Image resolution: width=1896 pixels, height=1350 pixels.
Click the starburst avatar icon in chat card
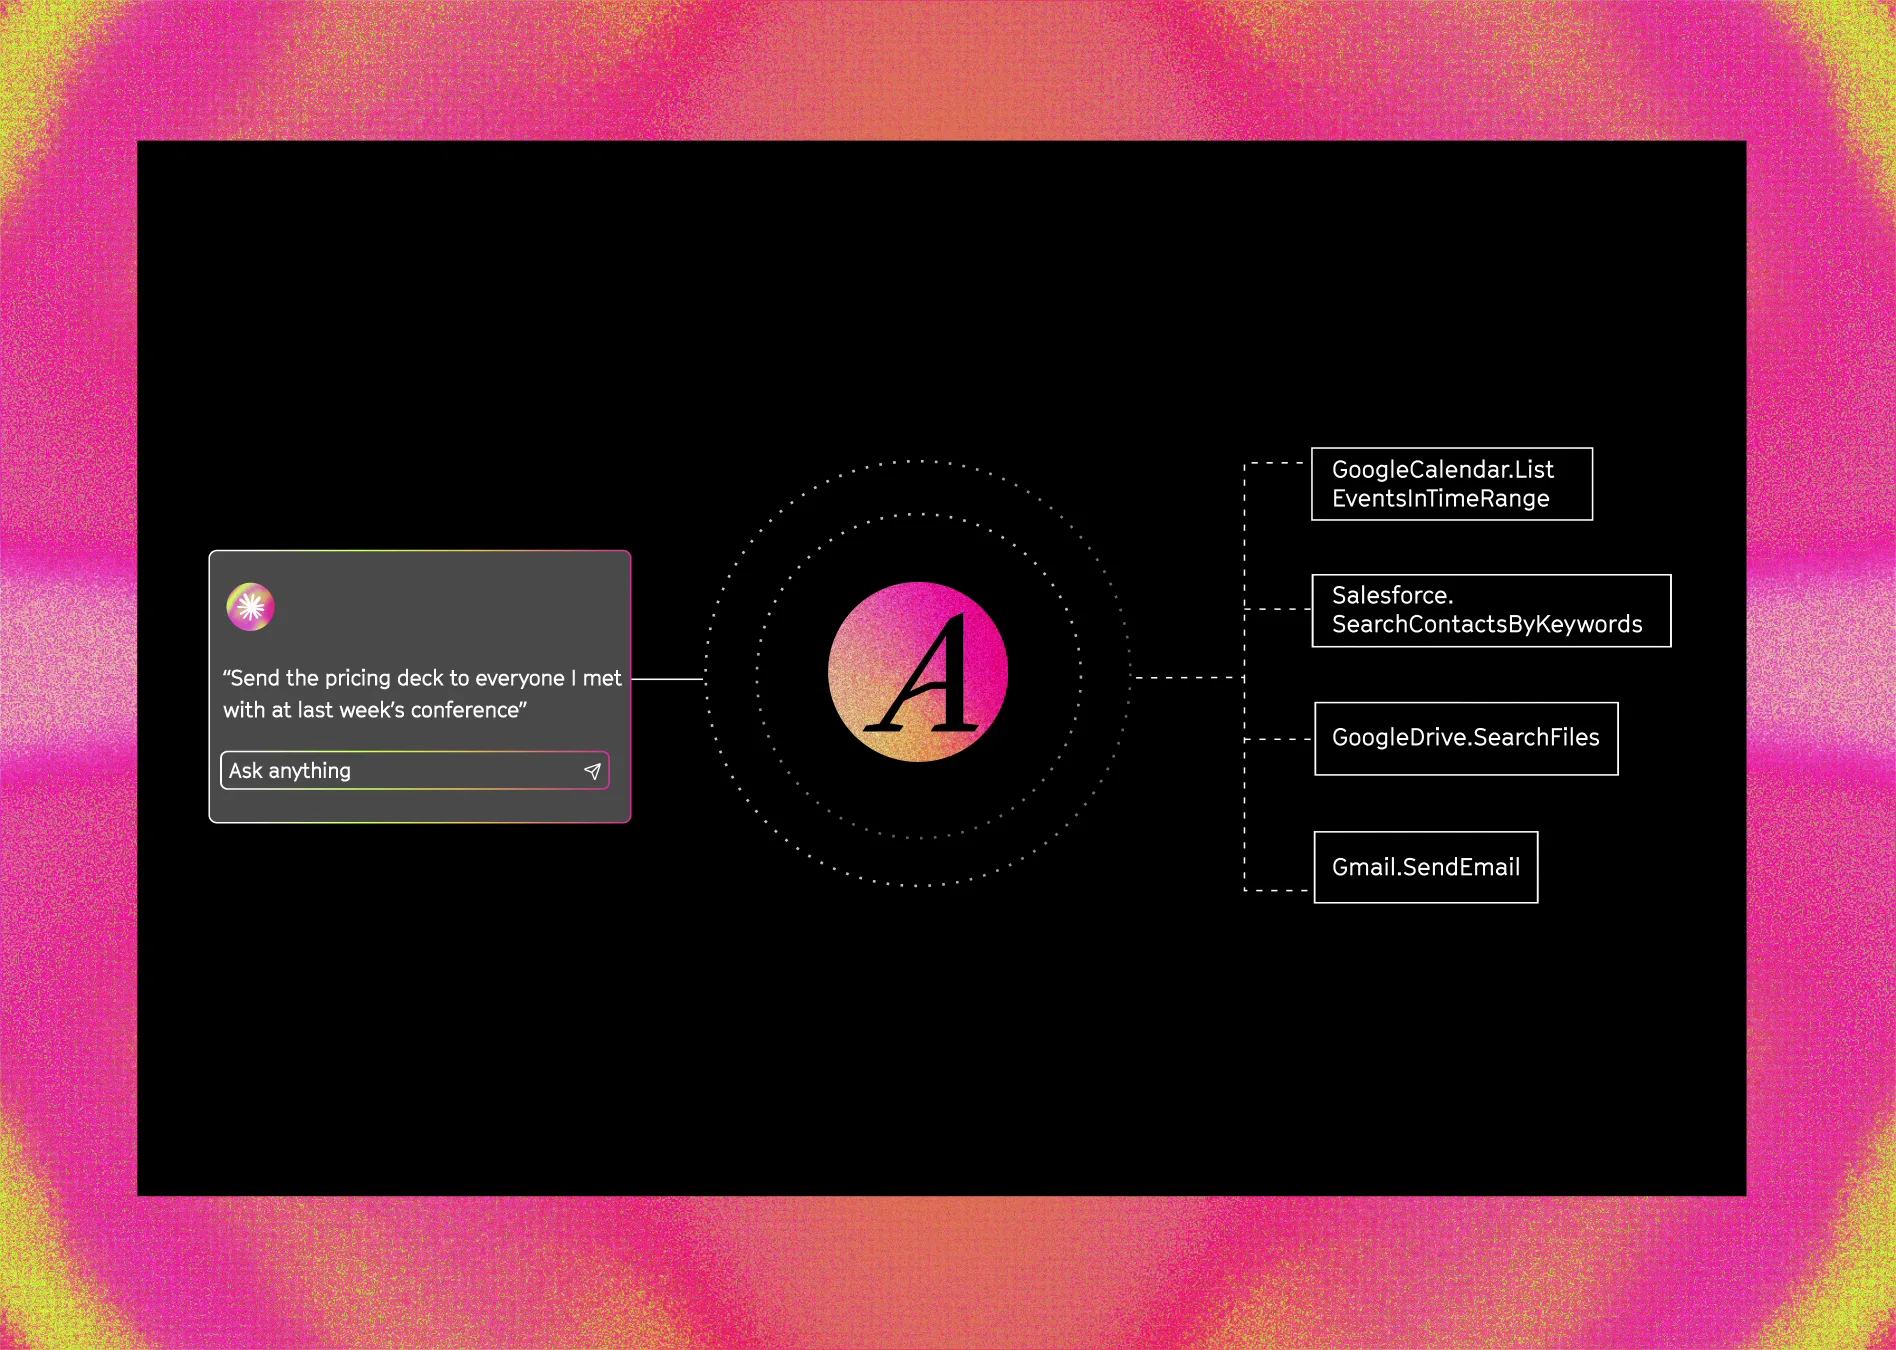[x=251, y=607]
